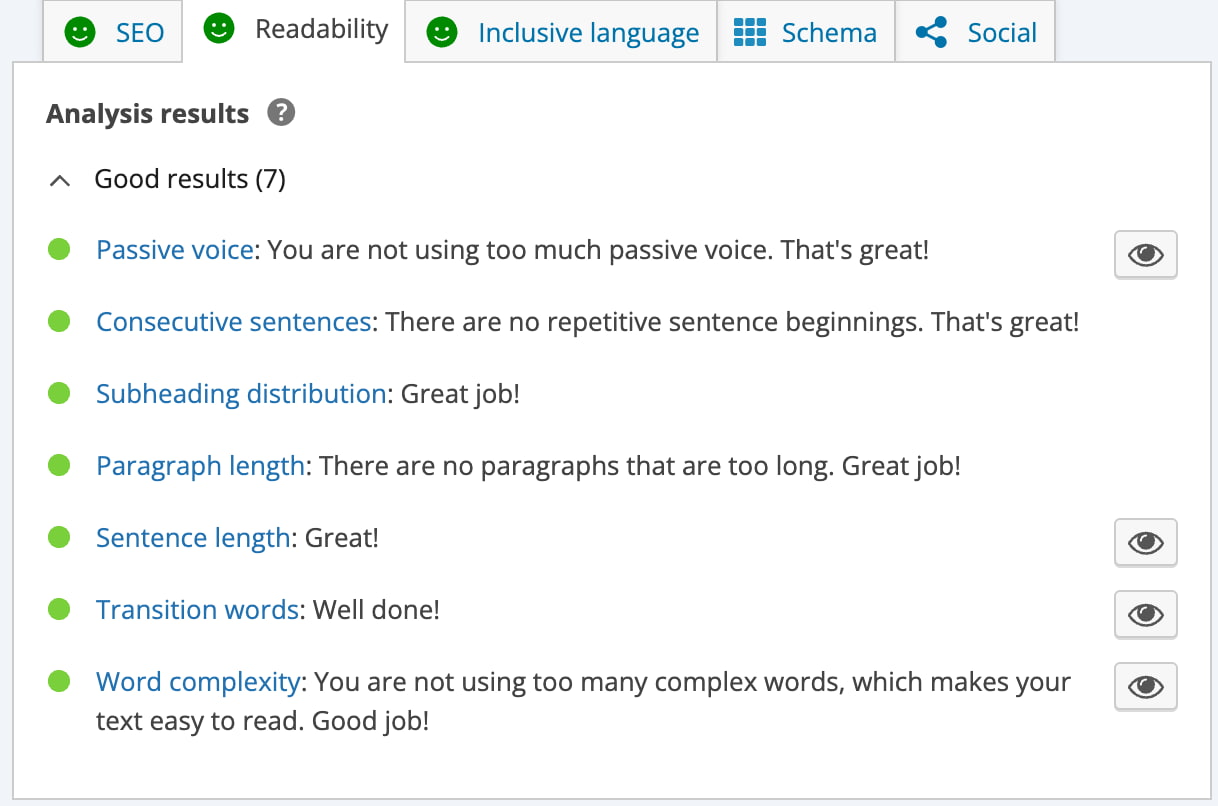Click the Consecutive sentences link
The height and width of the screenshot is (806, 1218).
click(233, 321)
